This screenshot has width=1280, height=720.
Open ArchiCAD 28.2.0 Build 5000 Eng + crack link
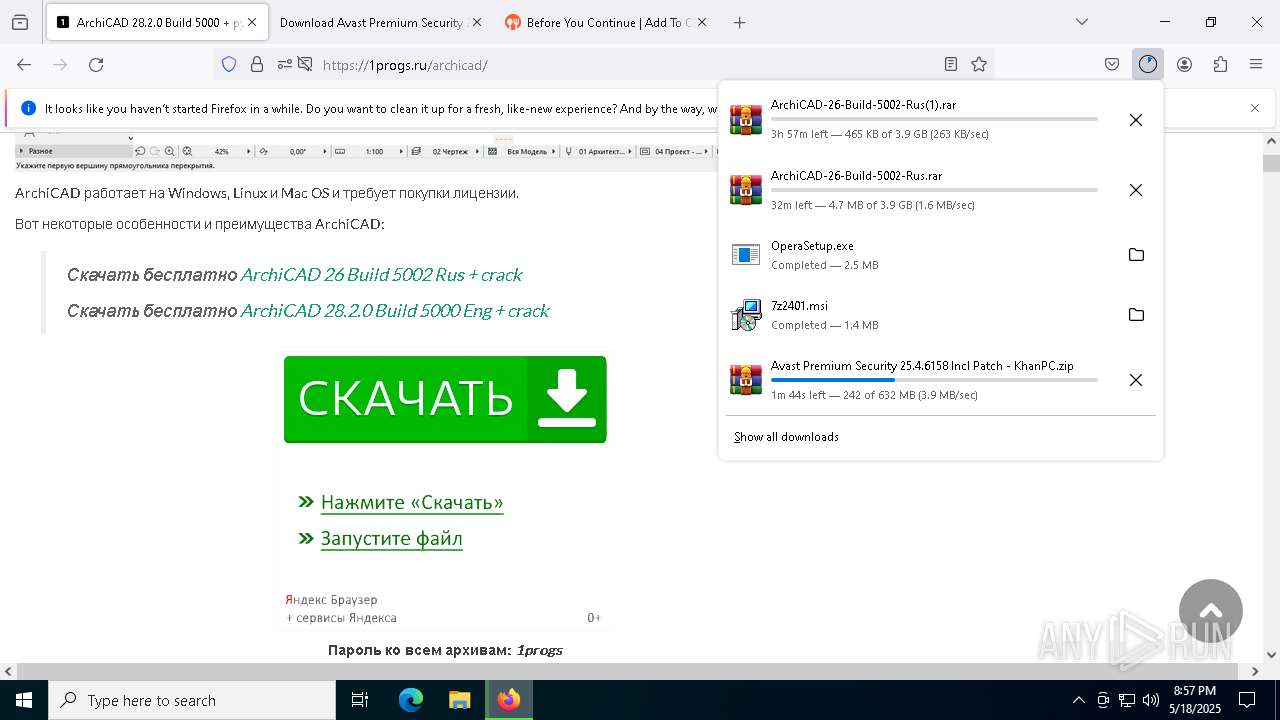point(395,310)
